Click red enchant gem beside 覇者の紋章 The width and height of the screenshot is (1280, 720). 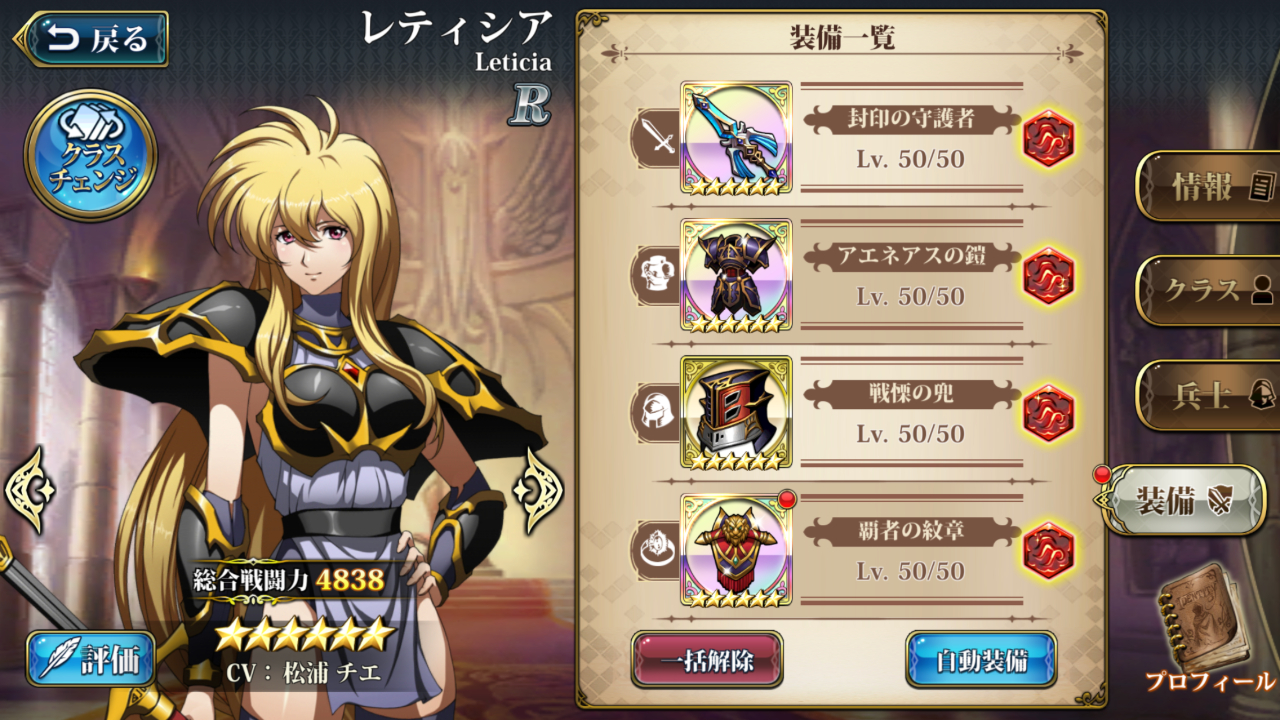pyautogui.click(x=1048, y=550)
